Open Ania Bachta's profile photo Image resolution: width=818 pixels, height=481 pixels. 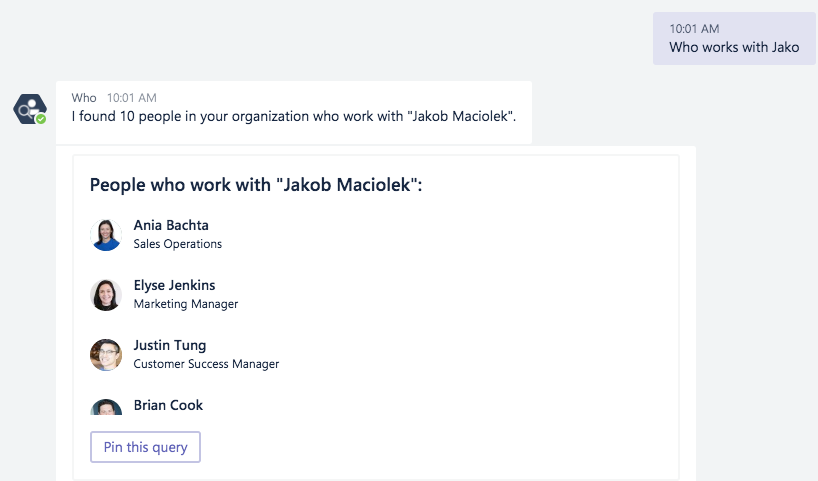click(x=106, y=234)
